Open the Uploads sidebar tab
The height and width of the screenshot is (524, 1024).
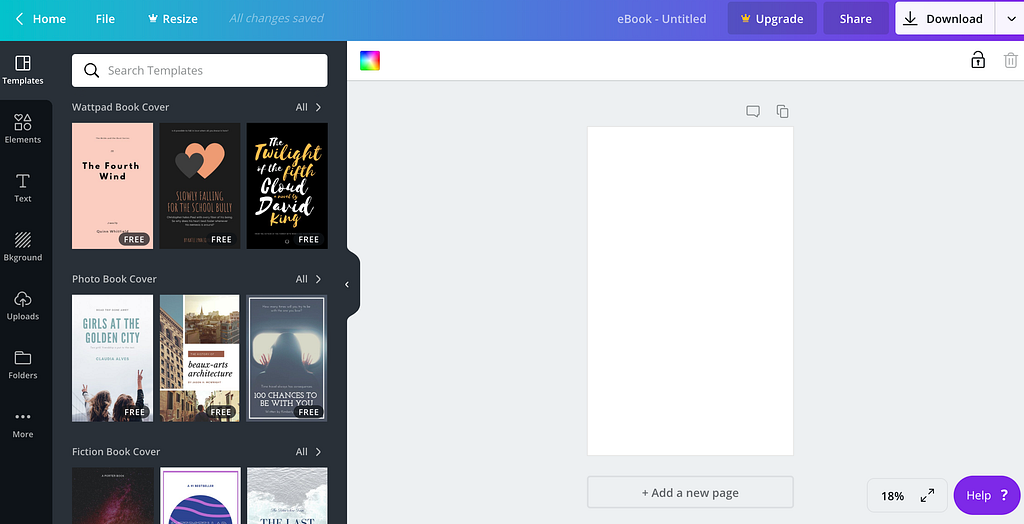click(x=23, y=305)
